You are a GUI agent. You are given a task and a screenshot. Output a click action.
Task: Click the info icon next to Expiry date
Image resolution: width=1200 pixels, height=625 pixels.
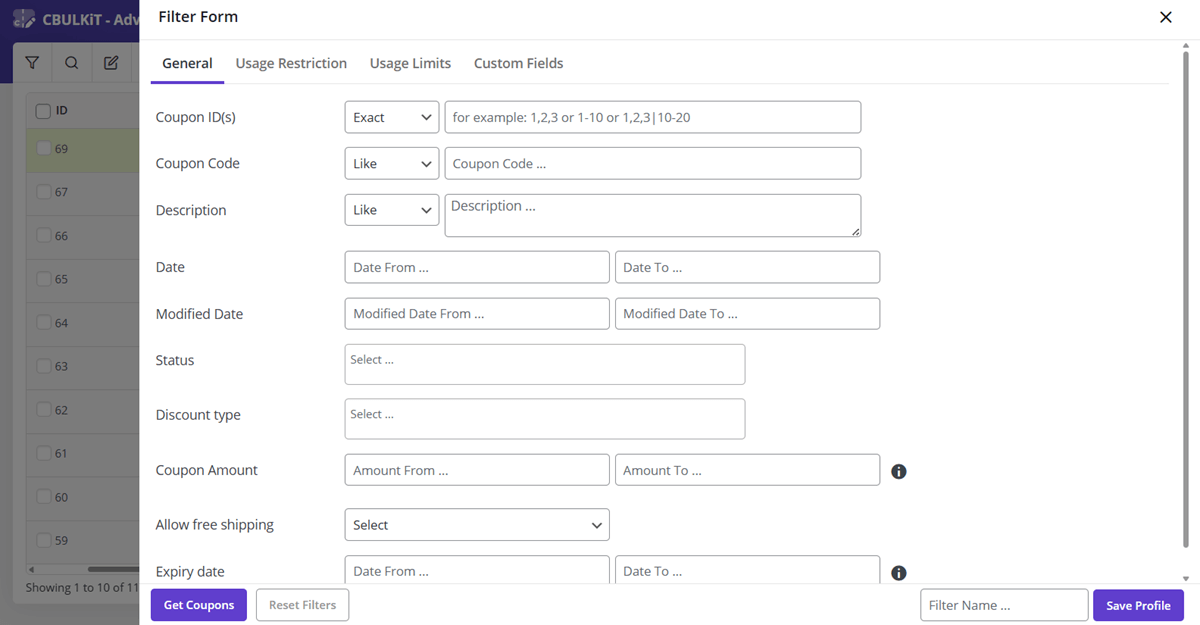point(898,572)
